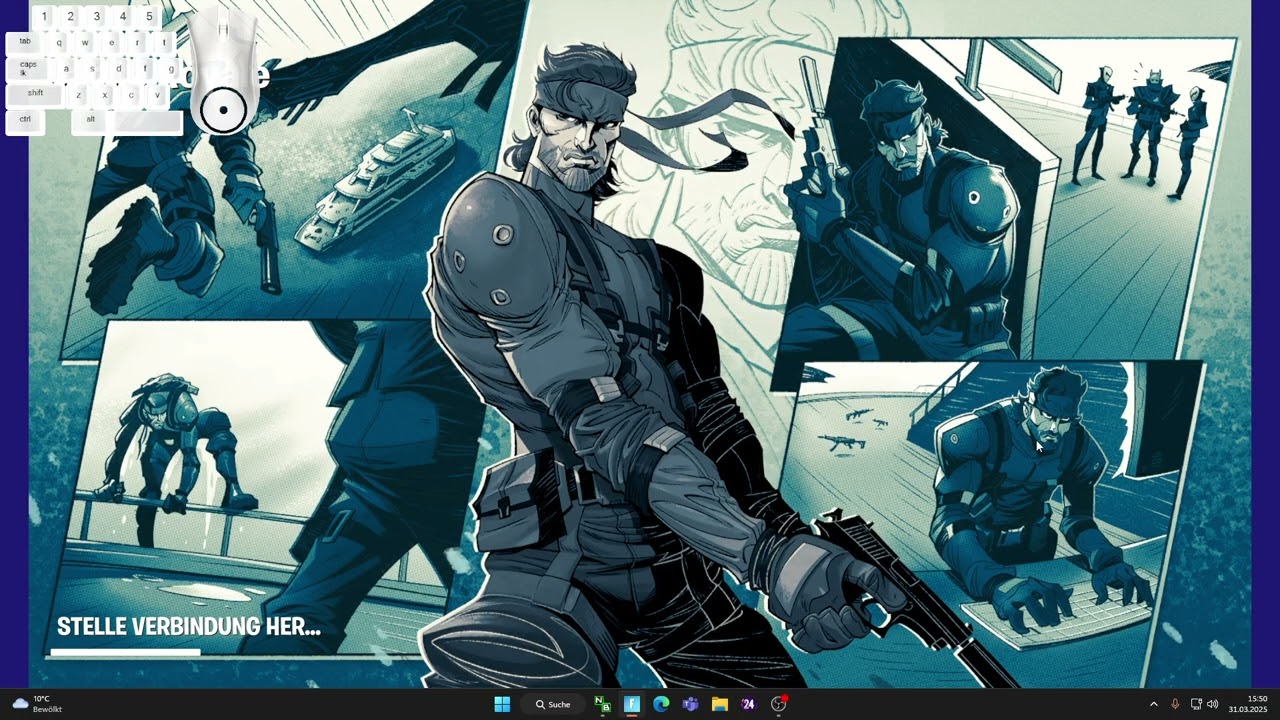Open Microsoft Teams from the taskbar
Screen dimensions: 1280x720
(x=690, y=704)
